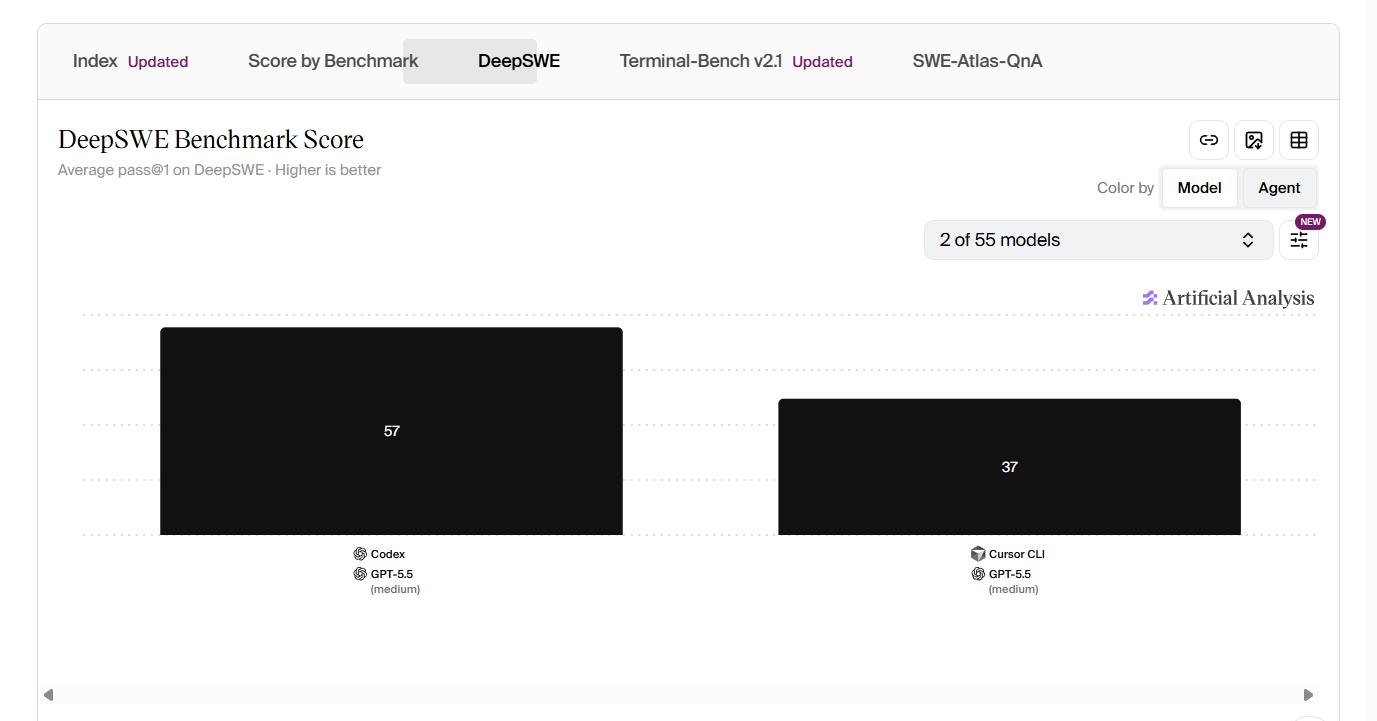
Task: Open the "2 of 55 models" dropdown
Action: [1098, 240]
